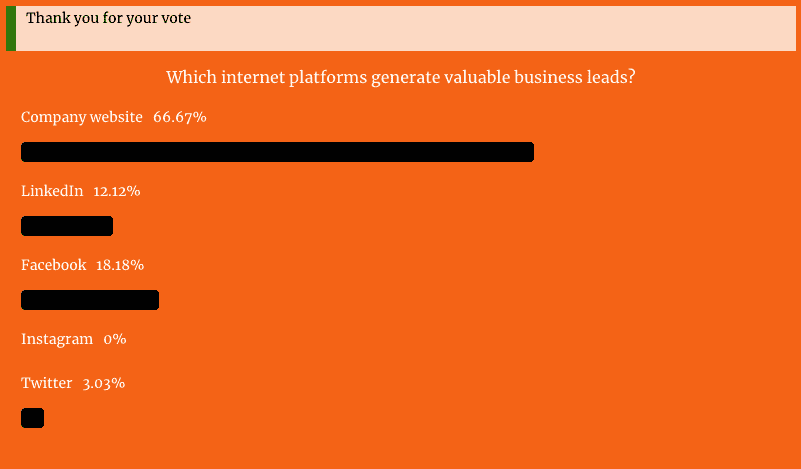Screen dimensions: 801x469
Task: Click the 0% value beside Instagram
Action: point(115,339)
